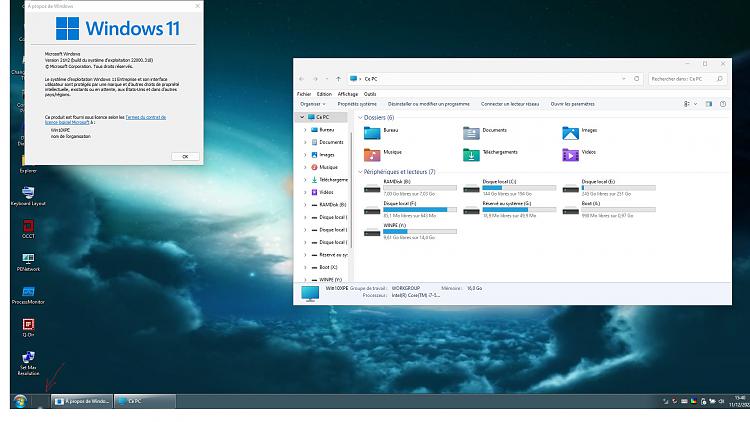
Task: Collapse the Périphériques et lecteurs (7) group
Action: pos(360,172)
